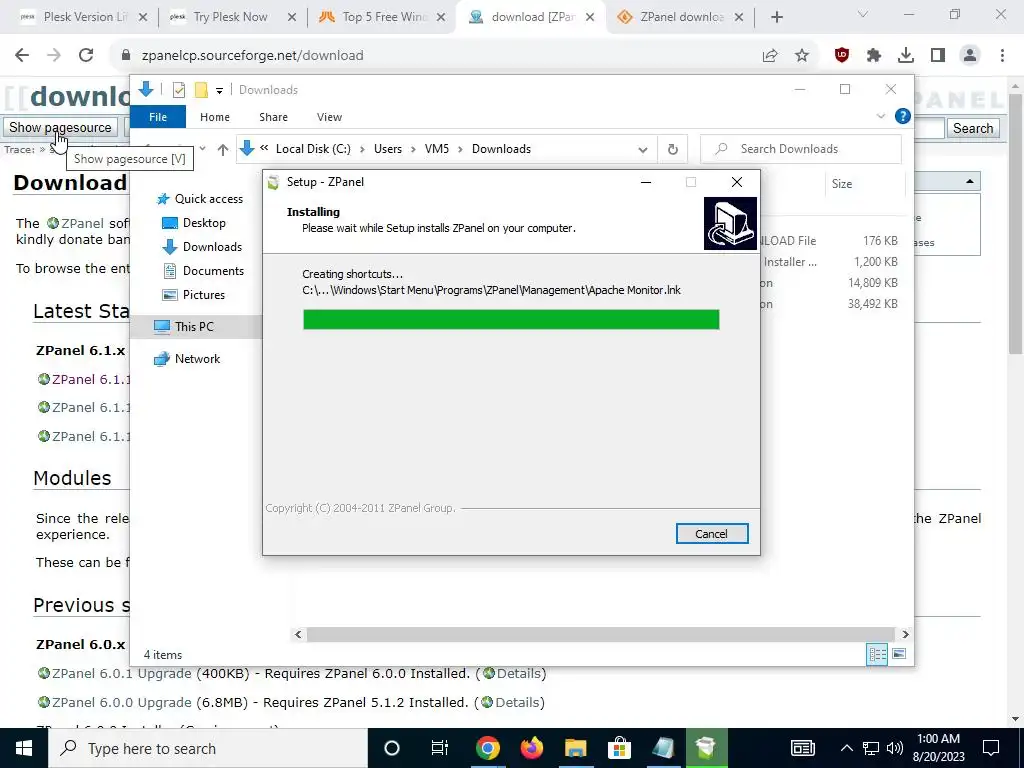Bookmark this page star icon
This screenshot has width=1024, height=768.
tap(802, 56)
